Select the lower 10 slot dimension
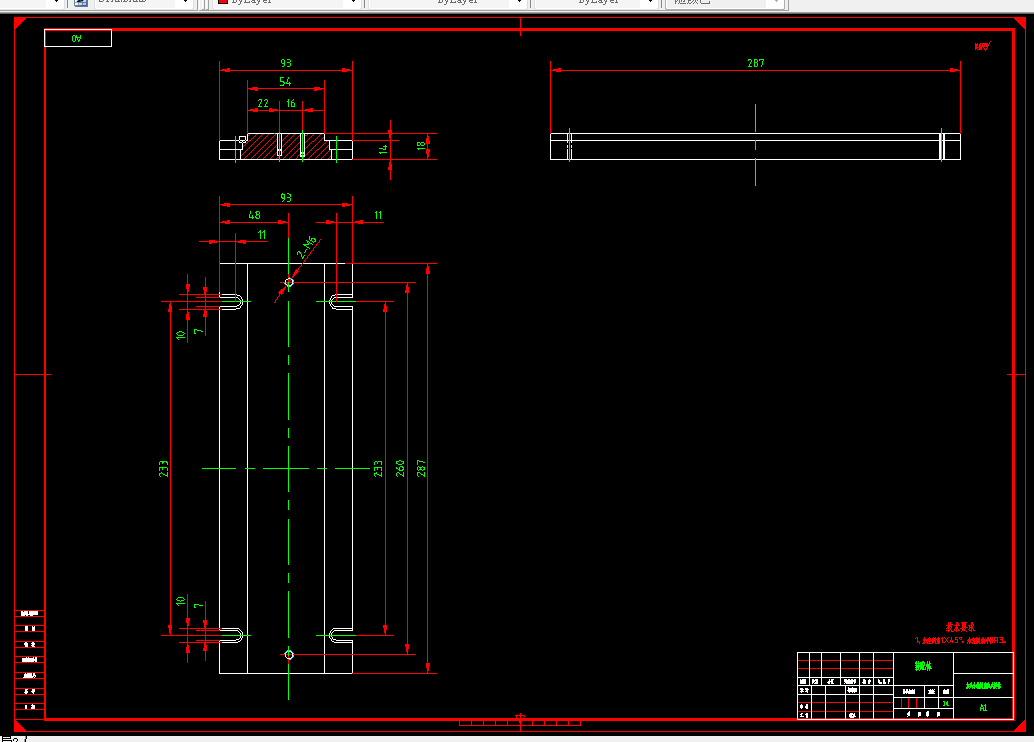 180,602
